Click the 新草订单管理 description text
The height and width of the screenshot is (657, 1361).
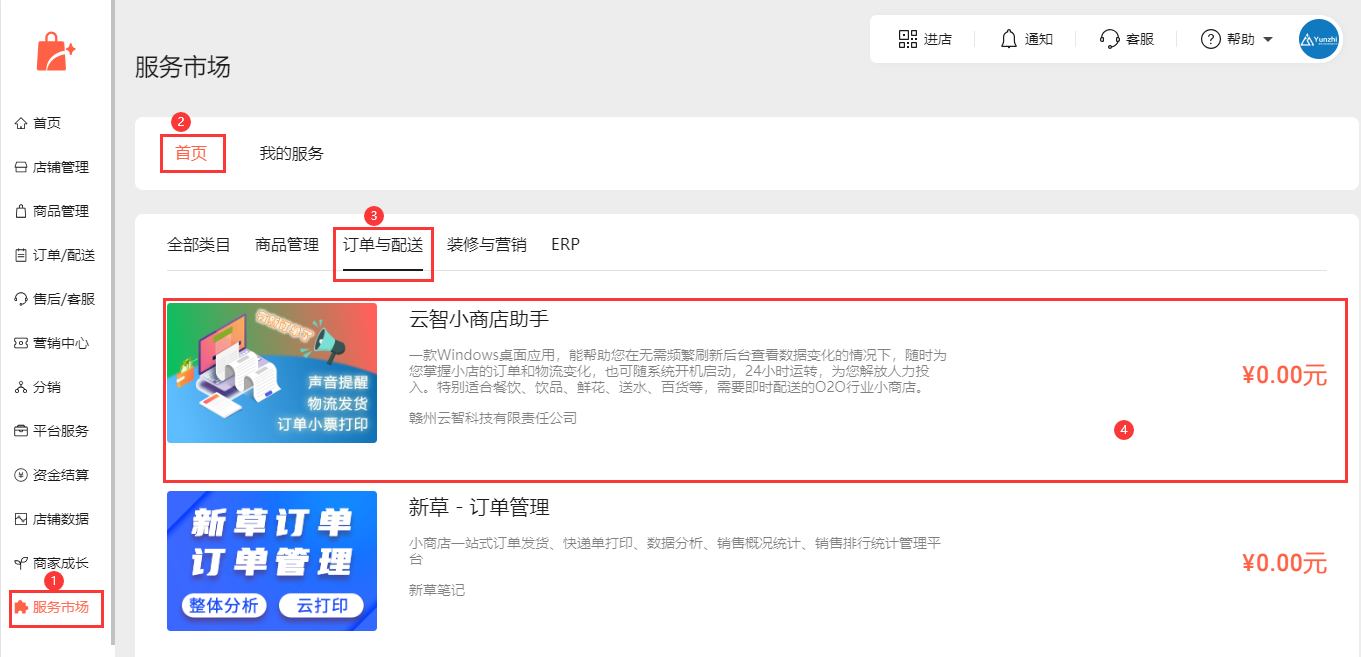pyautogui.click(x=675, y=551)
